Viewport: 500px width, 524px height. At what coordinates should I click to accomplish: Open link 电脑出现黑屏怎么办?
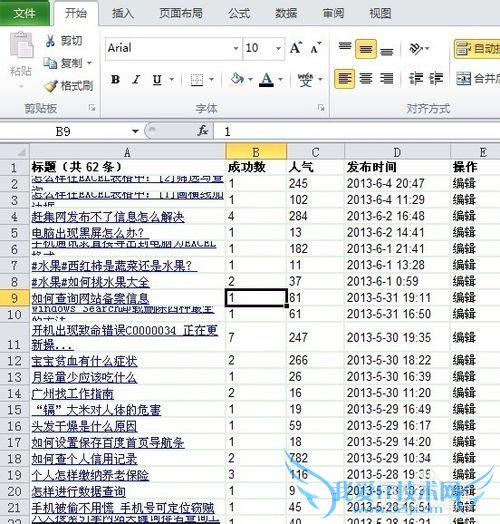[90, 233]
